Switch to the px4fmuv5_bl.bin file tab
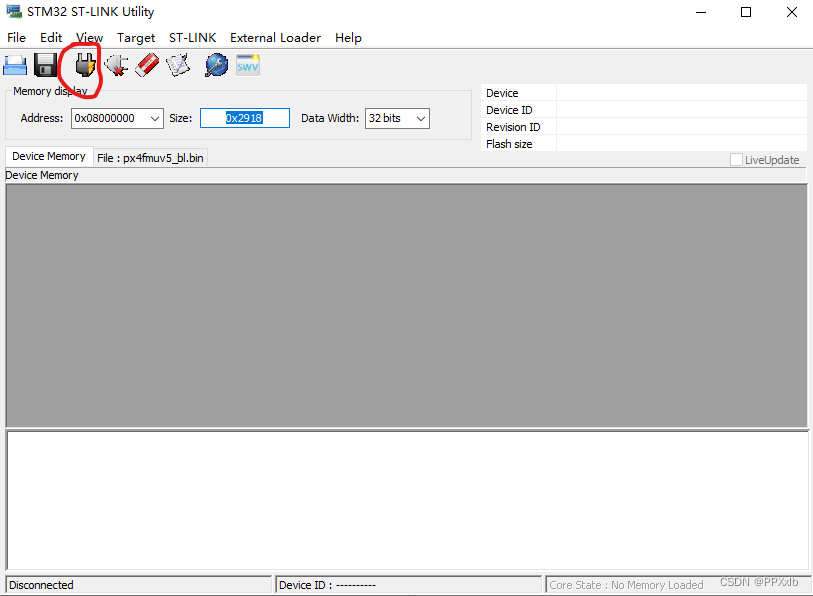 click(150, 157)
